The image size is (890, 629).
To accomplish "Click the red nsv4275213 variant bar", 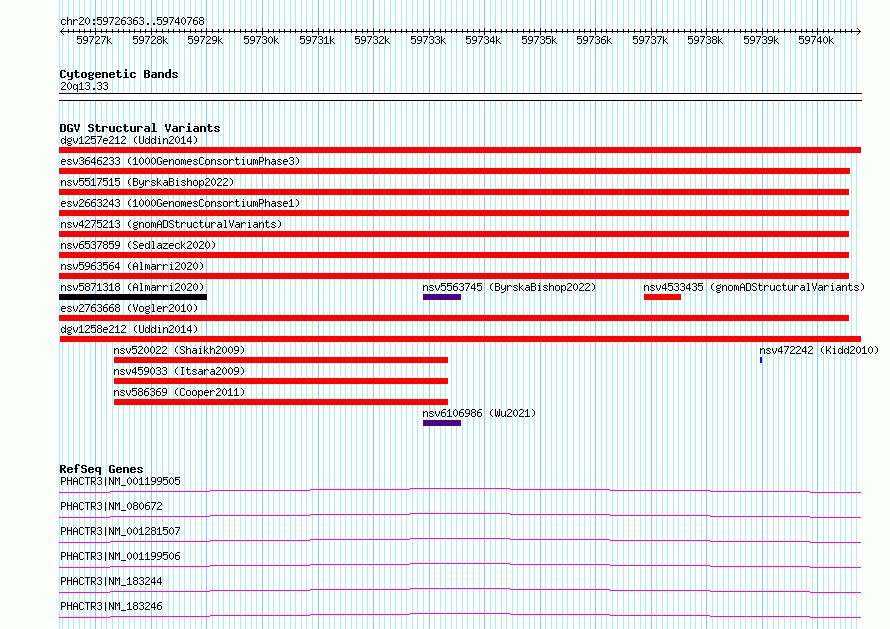I will pyautogui.click(x=454, y=234).
